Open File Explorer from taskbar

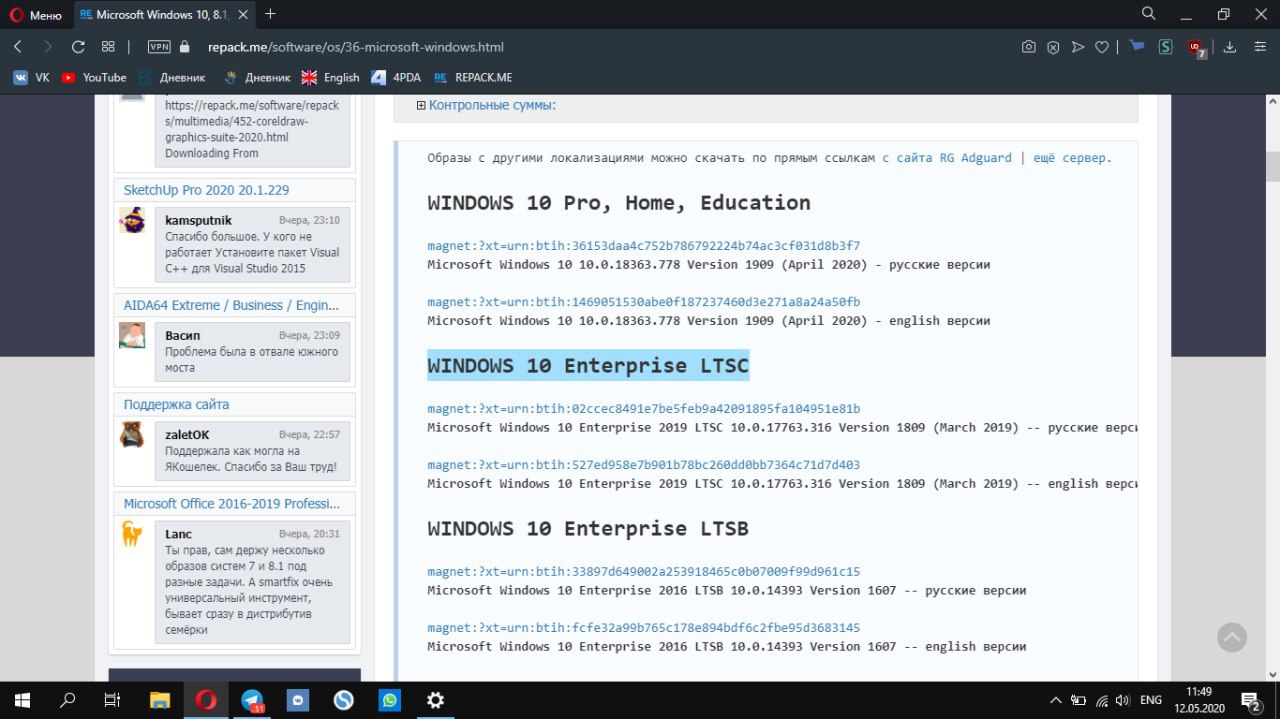(160, 700)
